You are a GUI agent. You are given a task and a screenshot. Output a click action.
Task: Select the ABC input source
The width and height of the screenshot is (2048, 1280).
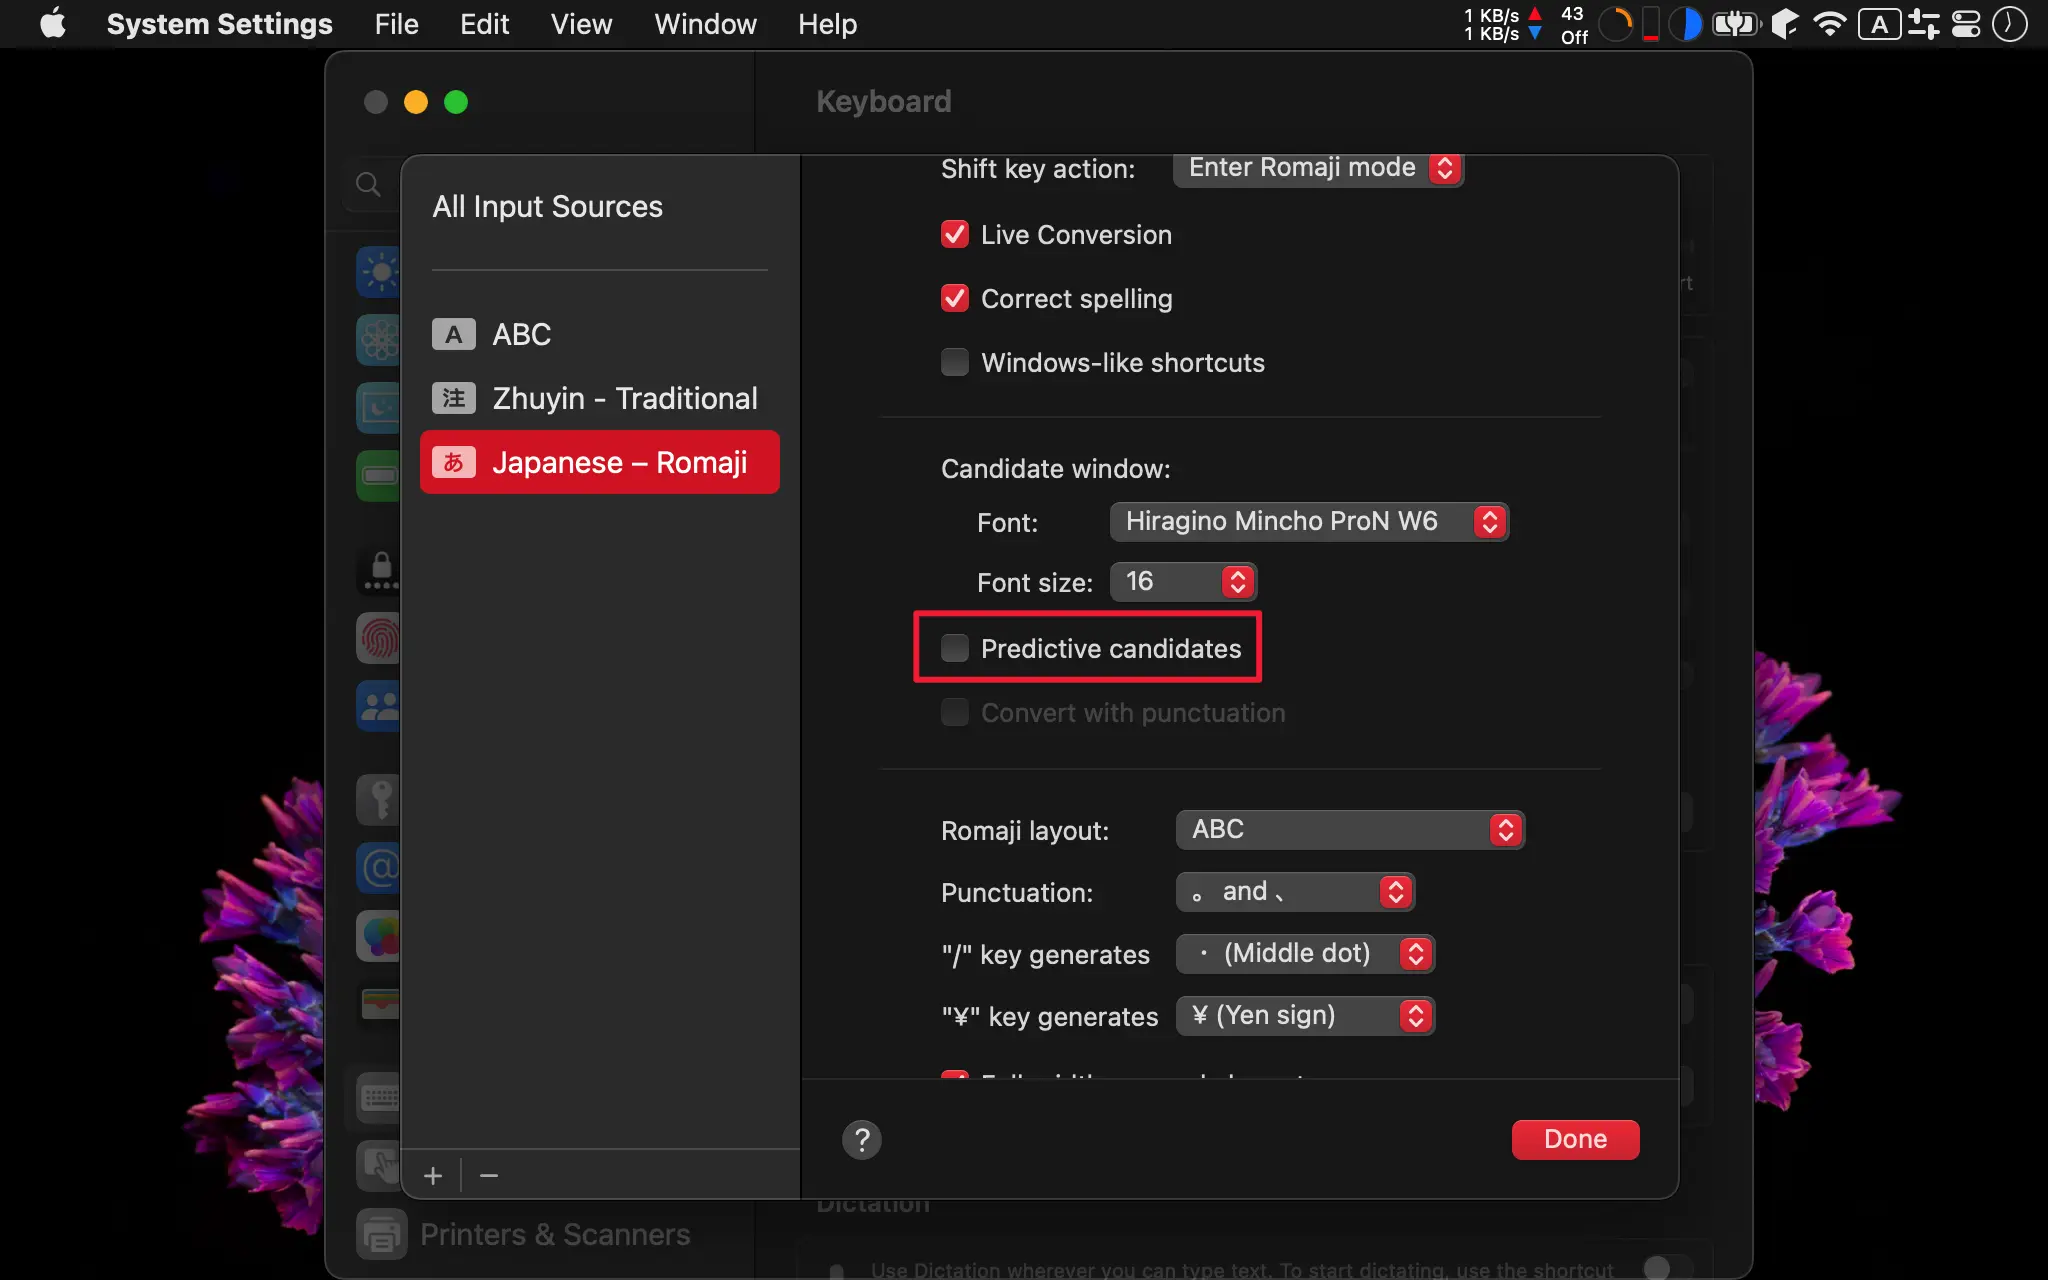(x=599, y=334)
